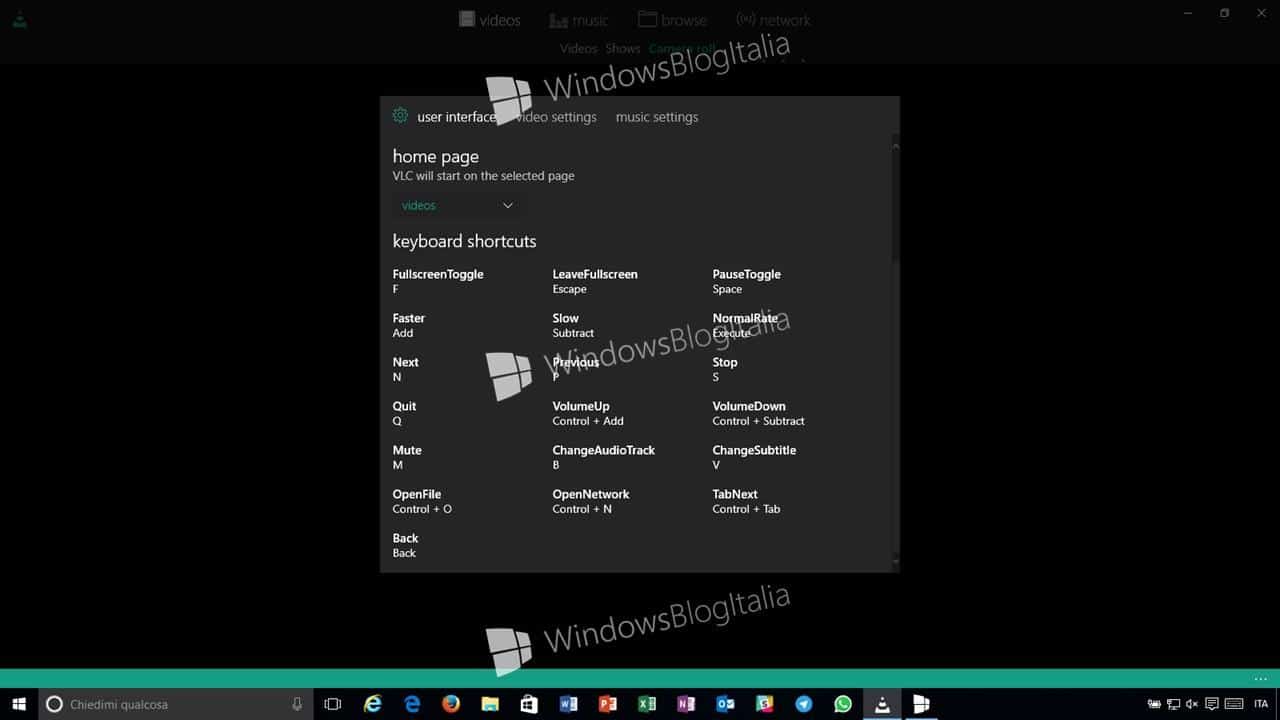Click the 'keyboard shortcuts' heading
The height and width of the screenshot is (720, 1280).
click(x=464, y=241)
